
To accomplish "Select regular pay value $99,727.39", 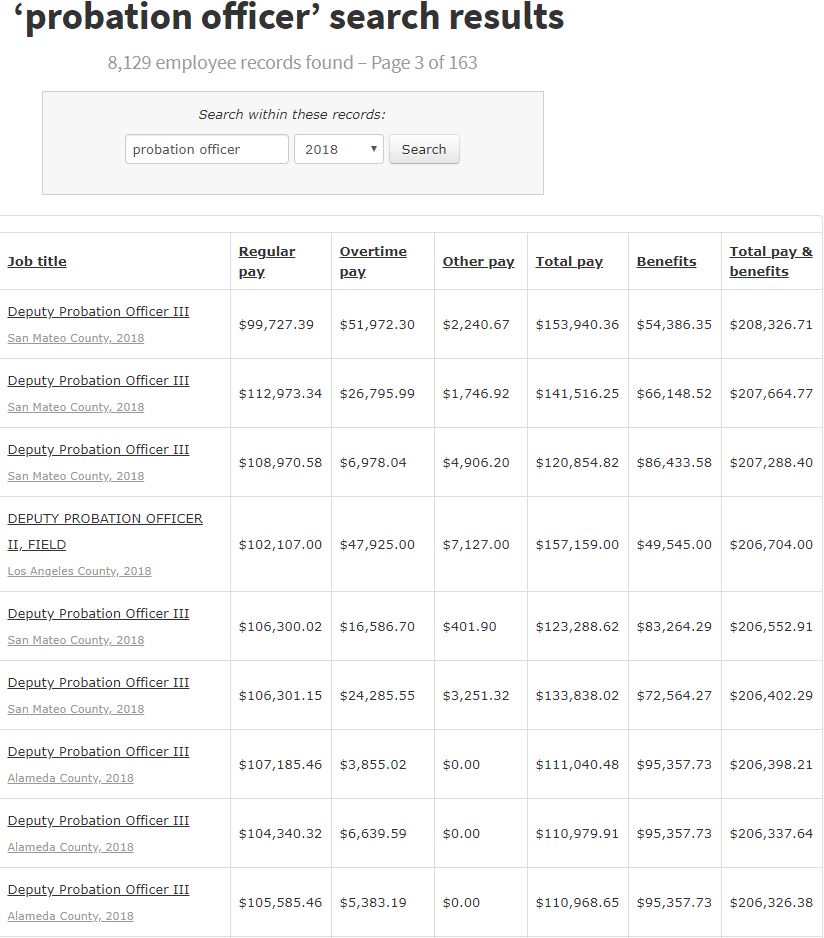I will (276, 325).
